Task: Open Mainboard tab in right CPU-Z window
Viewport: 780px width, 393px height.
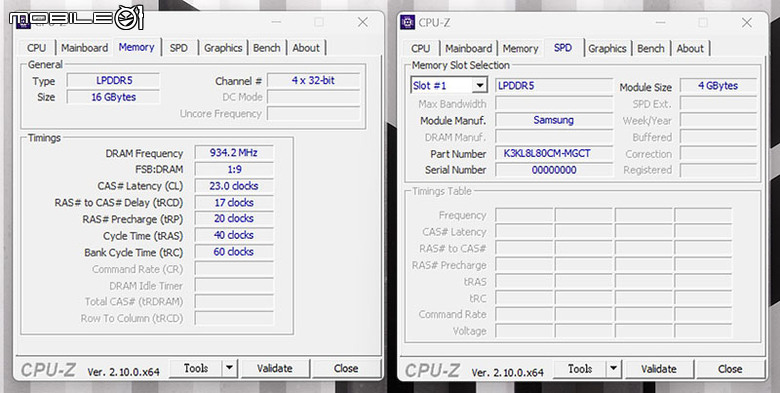Action: point(469,48)
